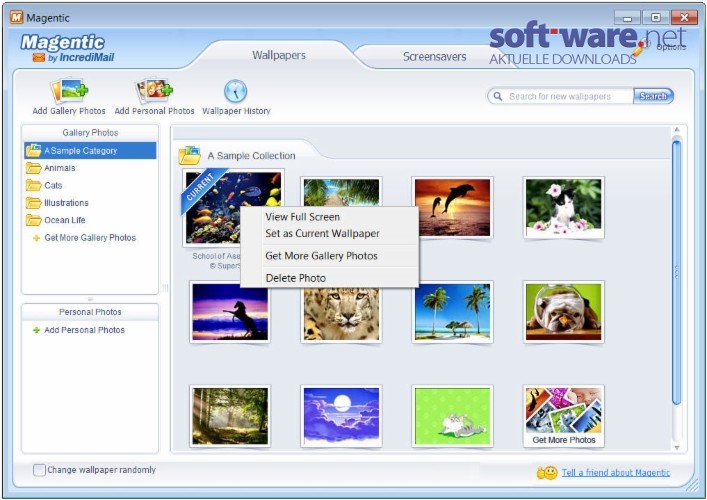Screen dimensions: 707x500
Task: Click the Search button
Action: coord(653,96)
